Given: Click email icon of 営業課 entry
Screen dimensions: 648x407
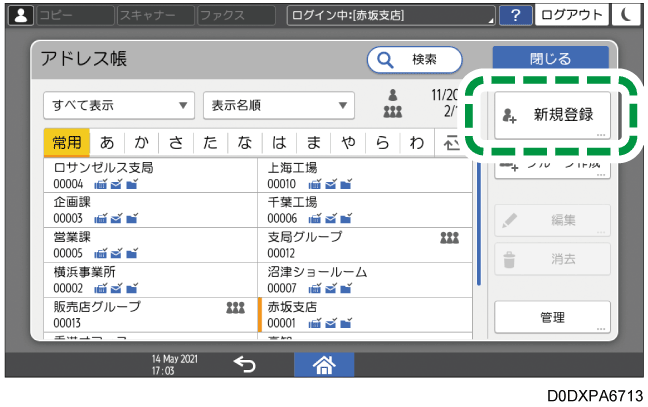Looking at the screenshot, I should click(116, 253).
